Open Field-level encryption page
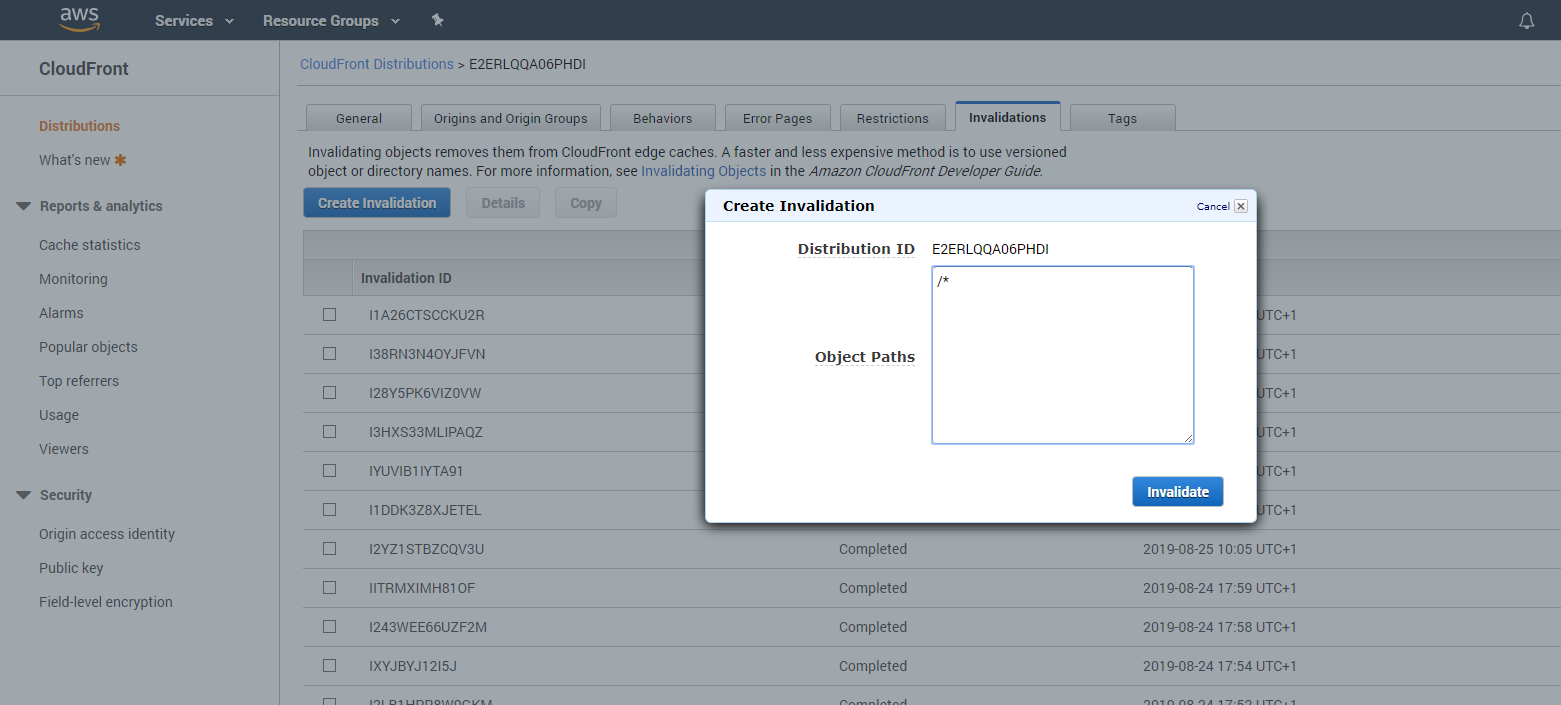 click(106, 602)
